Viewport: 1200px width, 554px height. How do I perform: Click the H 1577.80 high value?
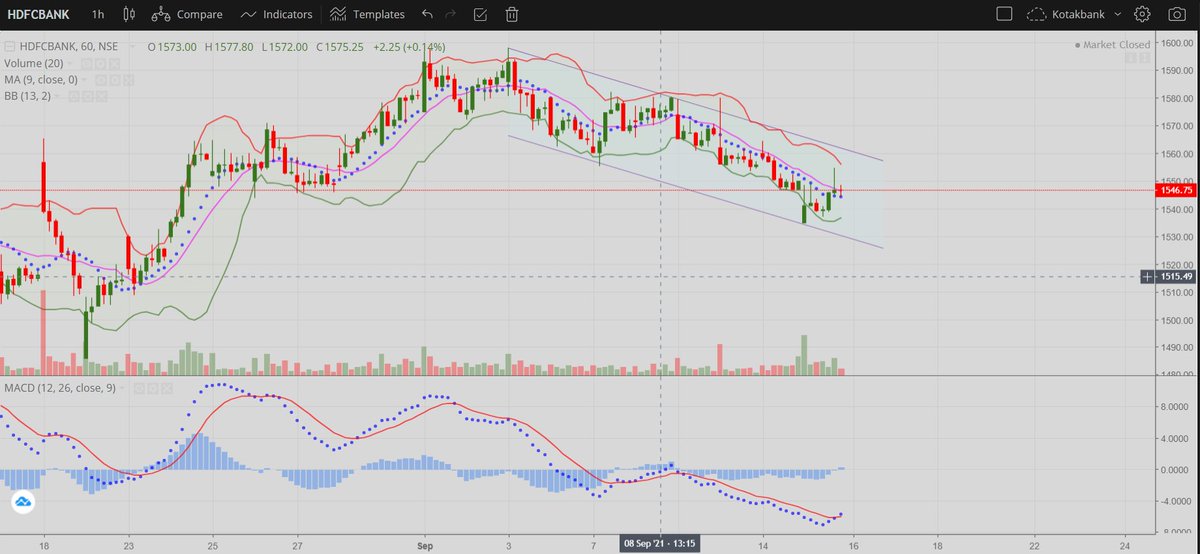click(229, 47)
